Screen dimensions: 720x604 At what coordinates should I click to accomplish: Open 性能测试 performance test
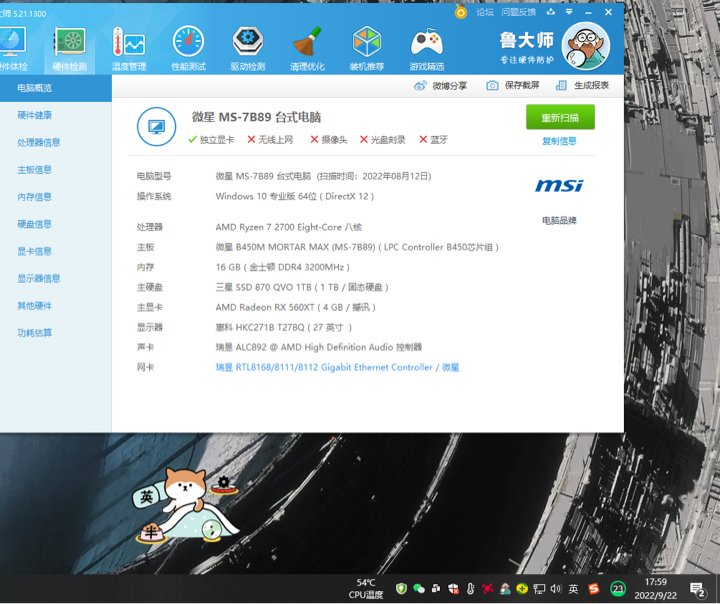pos(188,49)
